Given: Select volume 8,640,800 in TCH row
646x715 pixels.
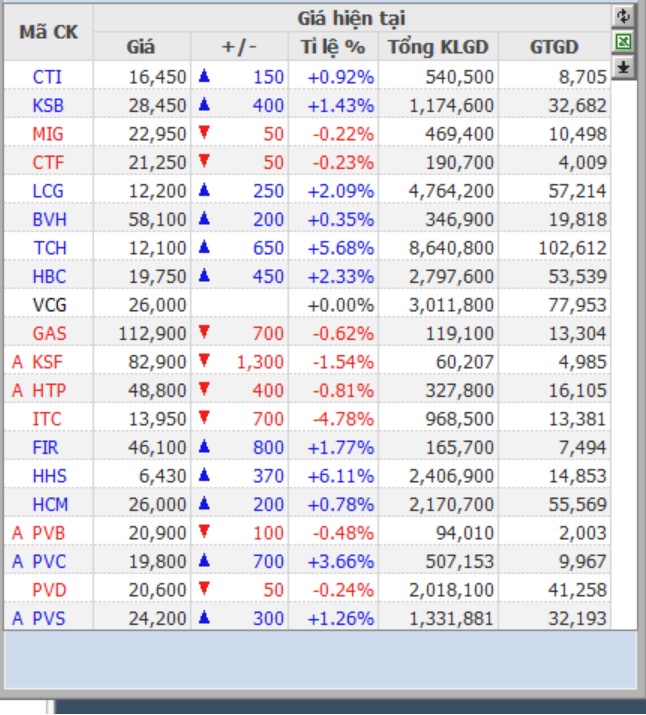Looking at the screenshot, I should 451,248.
